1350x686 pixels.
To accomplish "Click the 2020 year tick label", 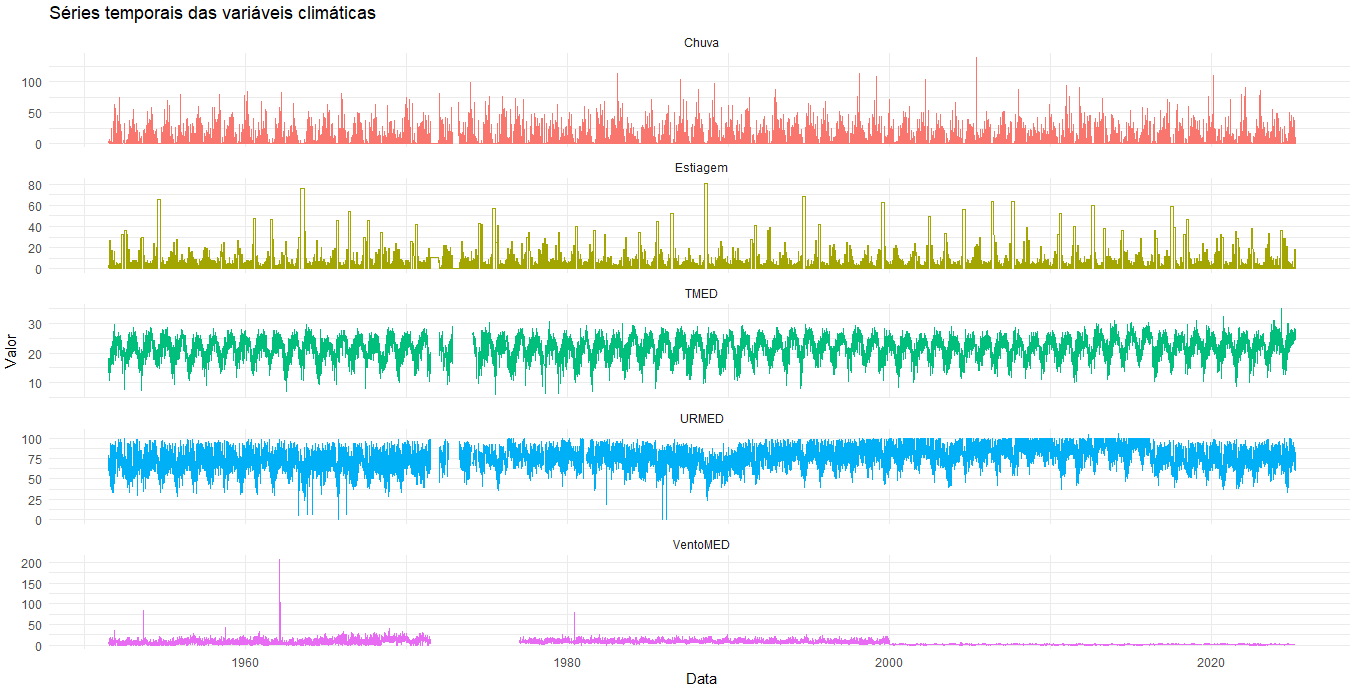I will click(1211, 662).
